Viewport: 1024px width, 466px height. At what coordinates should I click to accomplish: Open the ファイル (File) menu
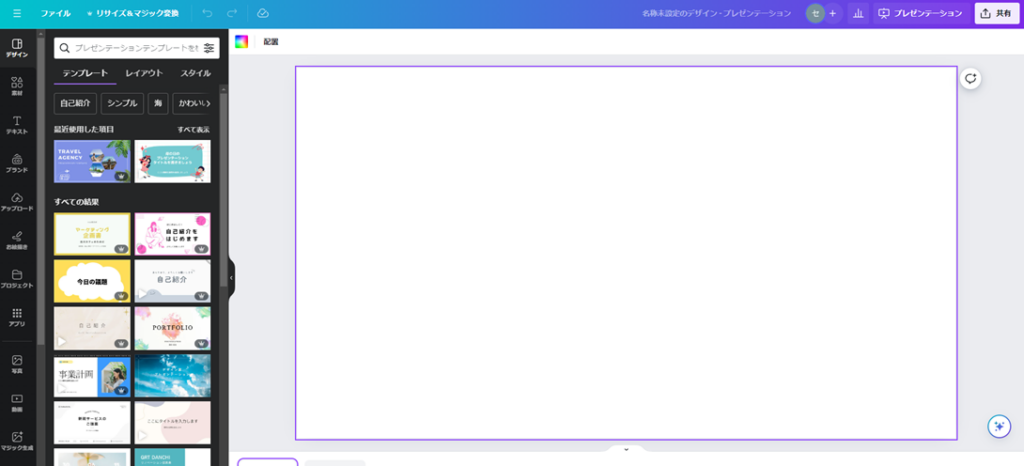pos(55,14)
